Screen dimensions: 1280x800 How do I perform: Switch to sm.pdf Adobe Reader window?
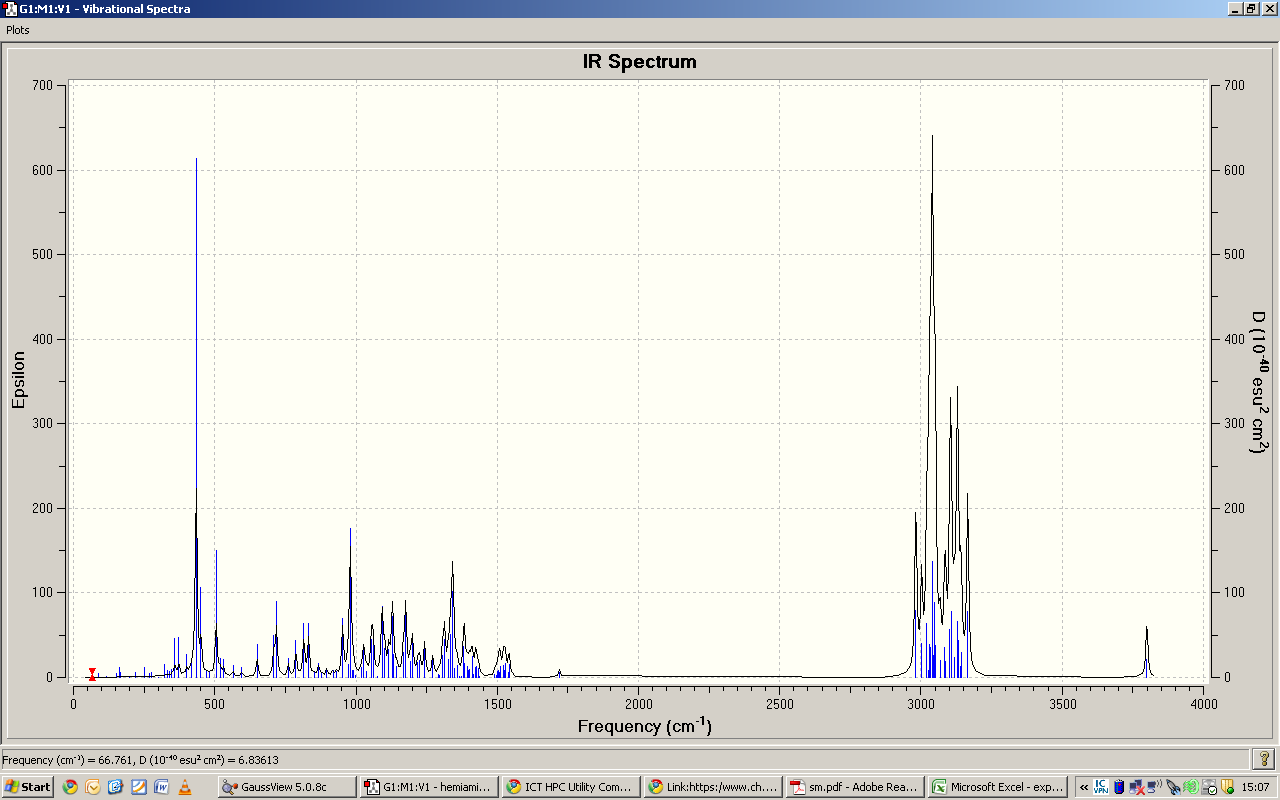coord(855,787)
